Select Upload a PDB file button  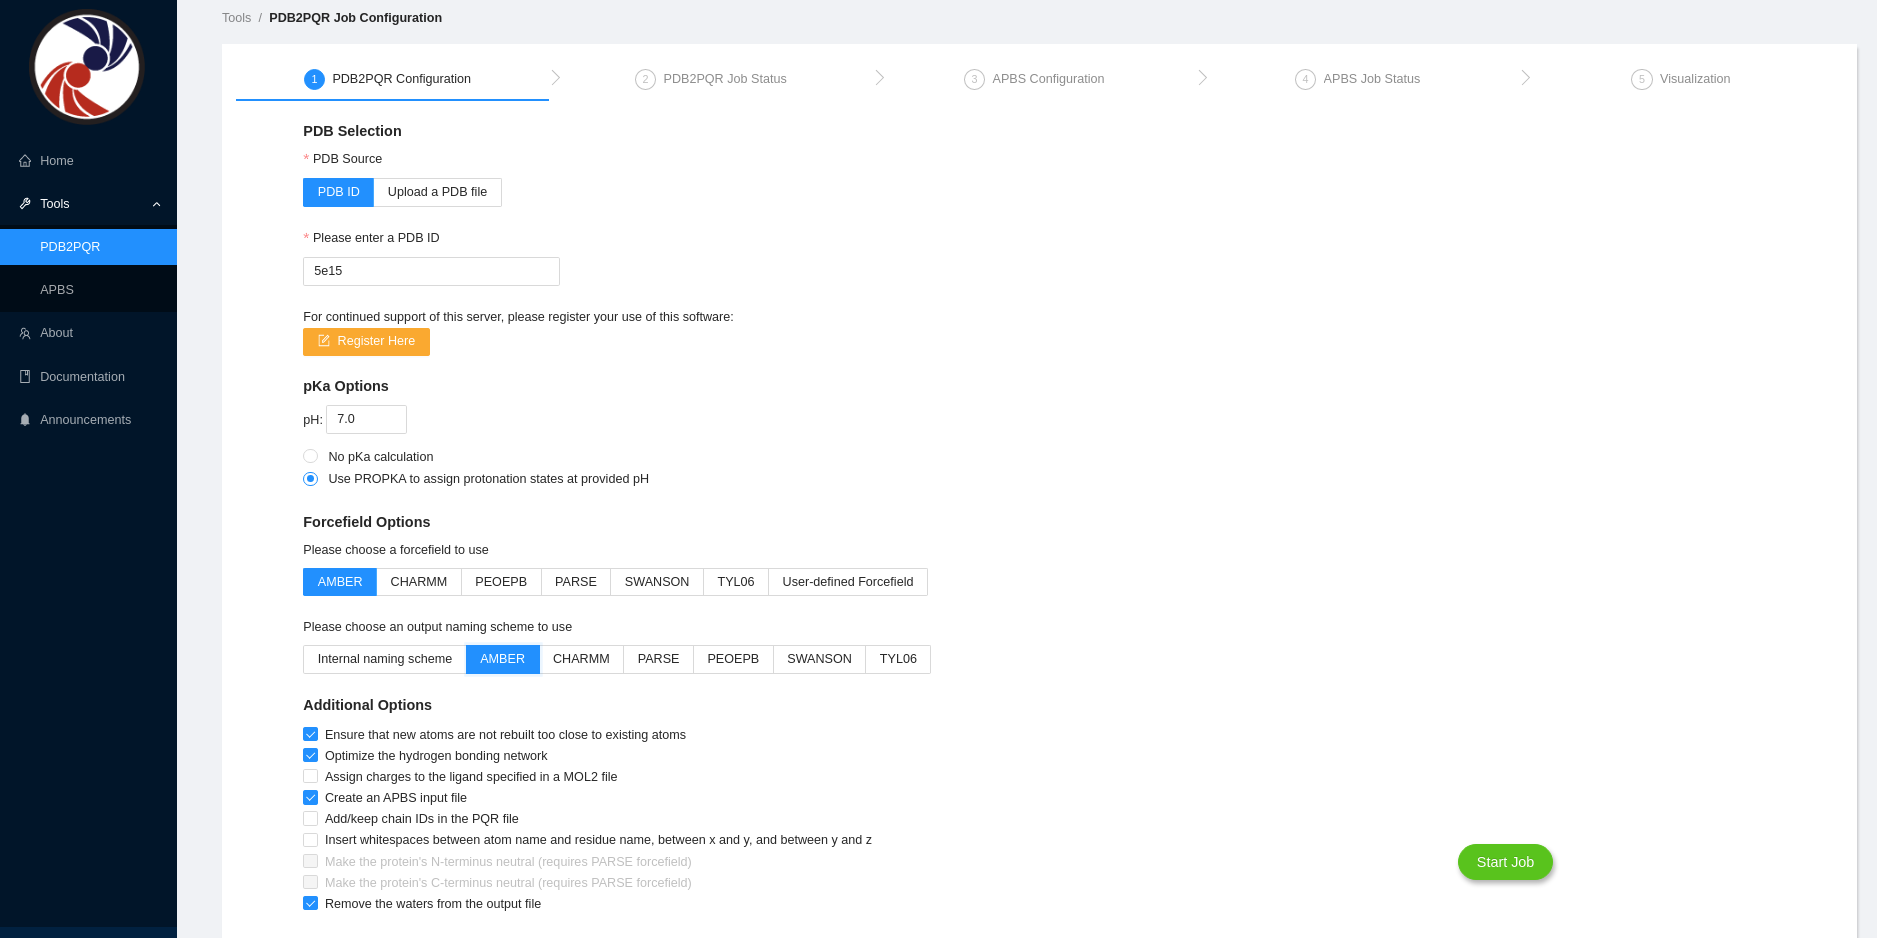pos(437,192)
